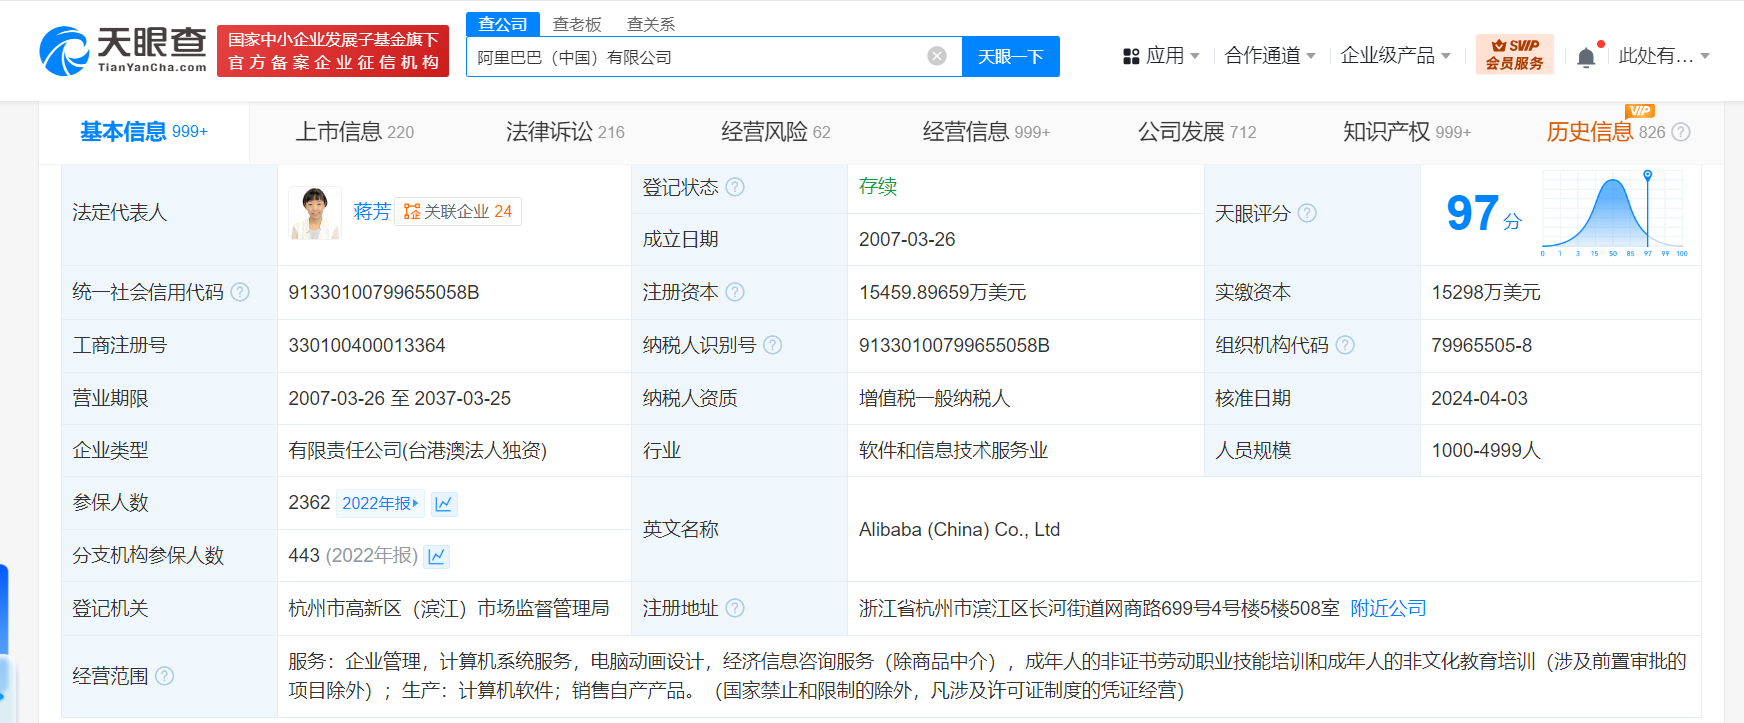Select the 法律诉讼 tab
Viewport: 1744px width, 723px height.
(565, 132)
